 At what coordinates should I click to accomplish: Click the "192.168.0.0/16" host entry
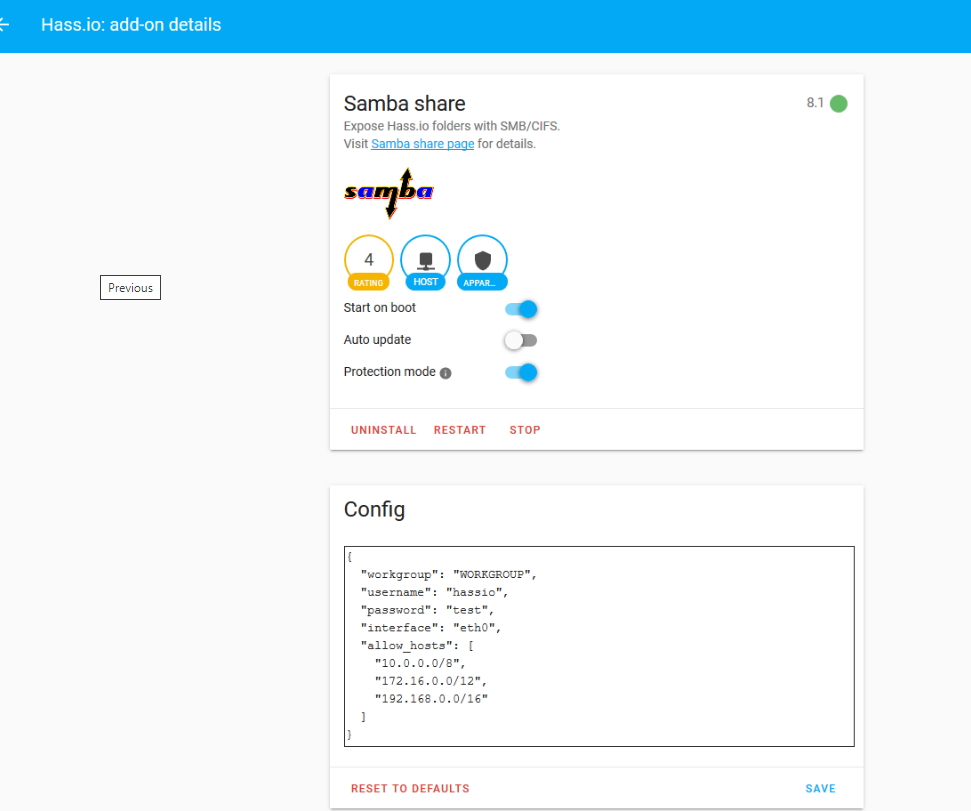(431, 699)
